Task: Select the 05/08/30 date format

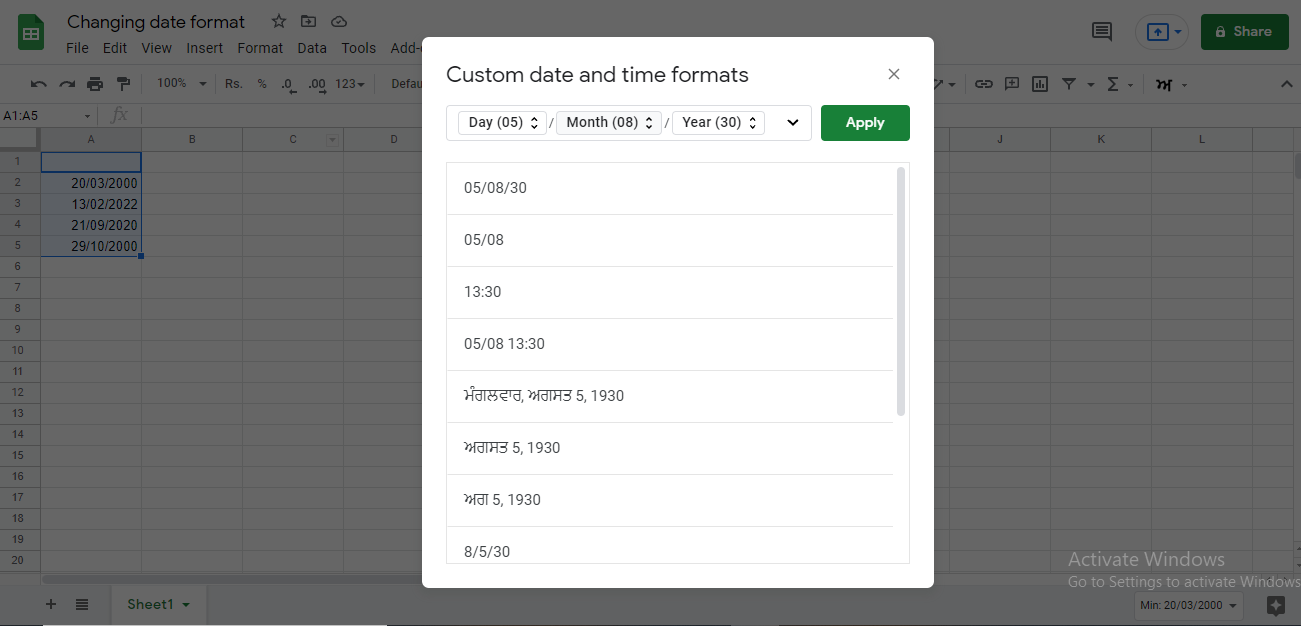Action: [x=495, y=188]
